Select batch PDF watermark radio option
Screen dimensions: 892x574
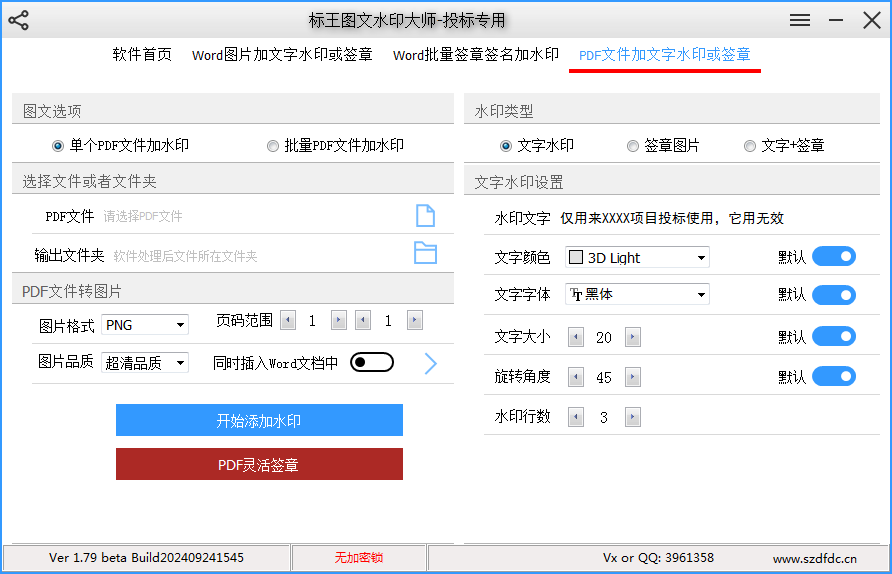(273, 146)
